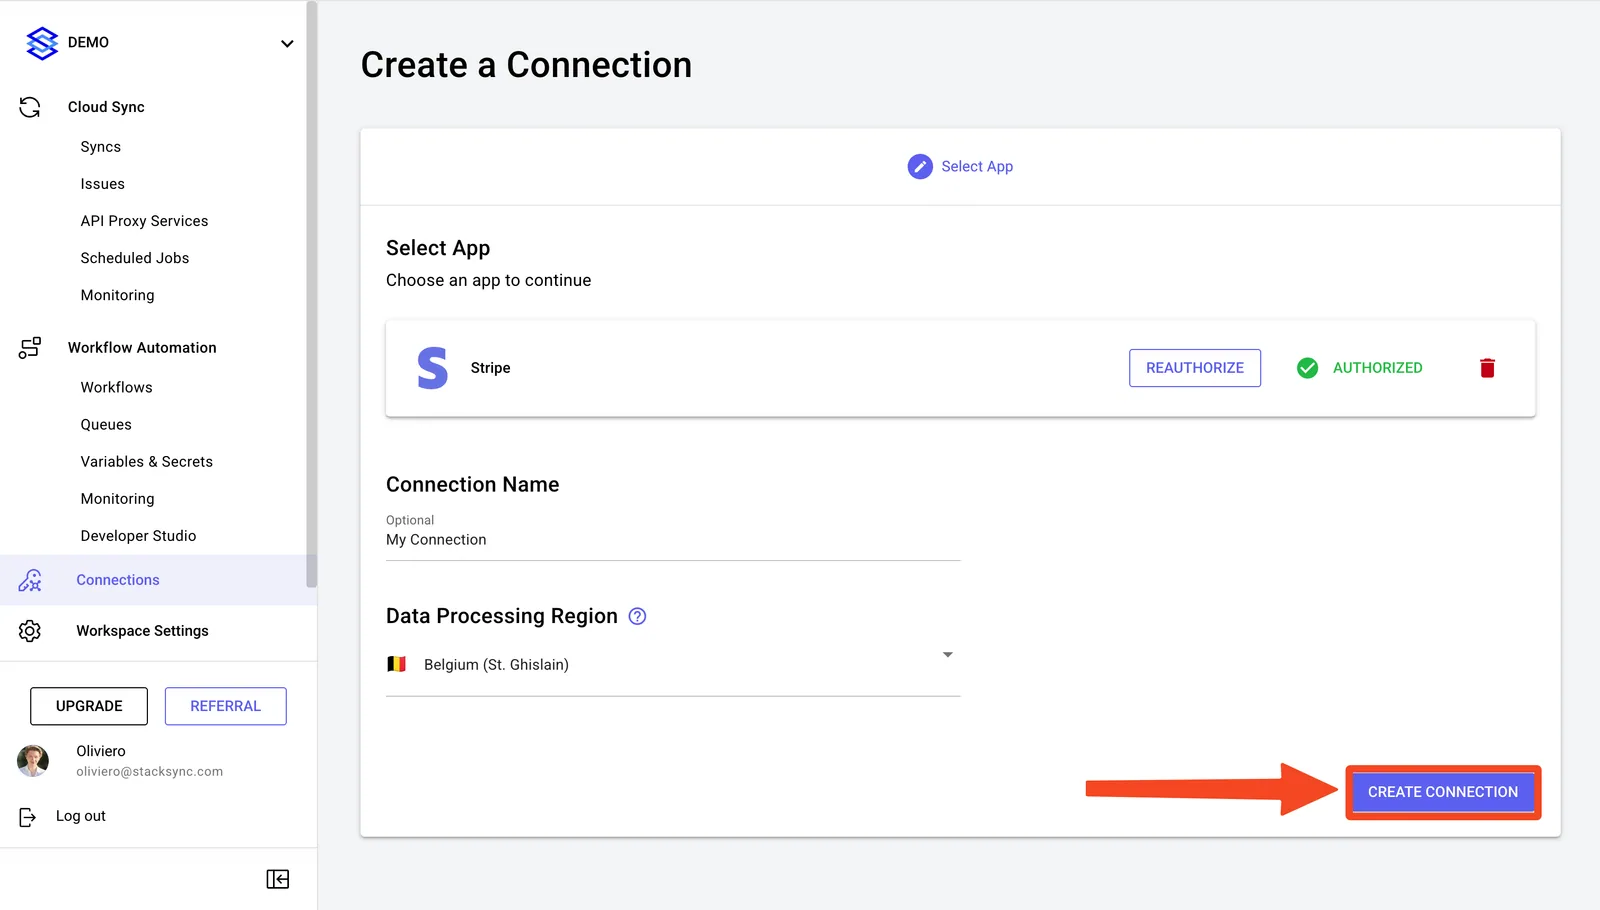Go to API Proxy Services
The image size is (1600, 910).
coord(145,221)
